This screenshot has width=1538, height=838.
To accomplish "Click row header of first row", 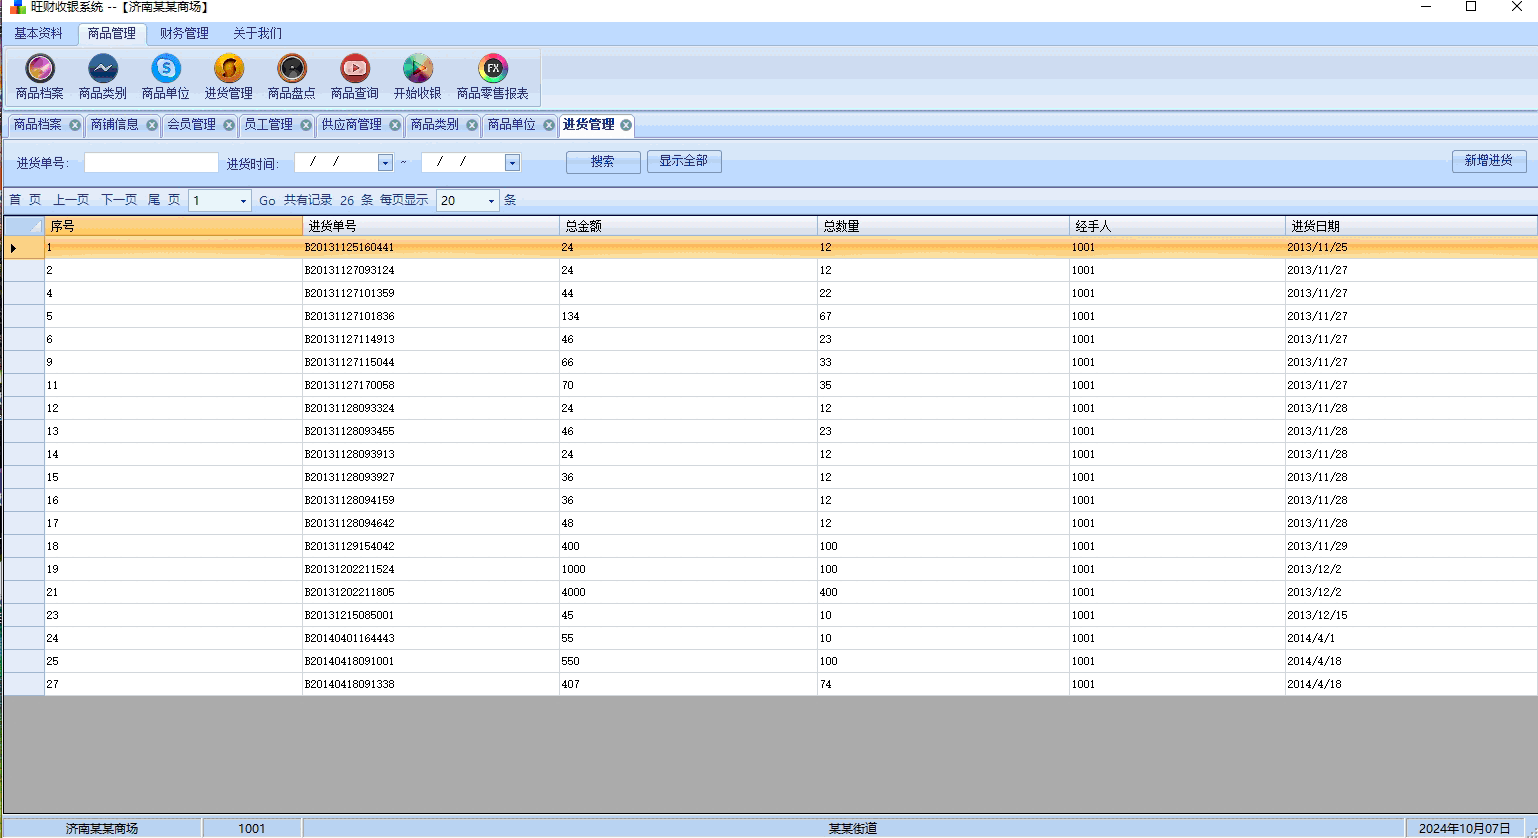I will click(x=24, y=247).
